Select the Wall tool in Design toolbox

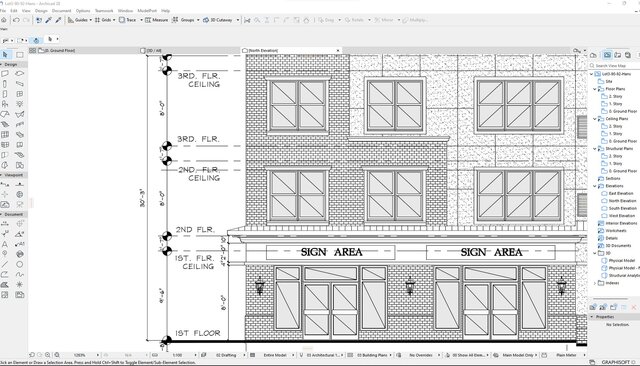coord(5,74)
